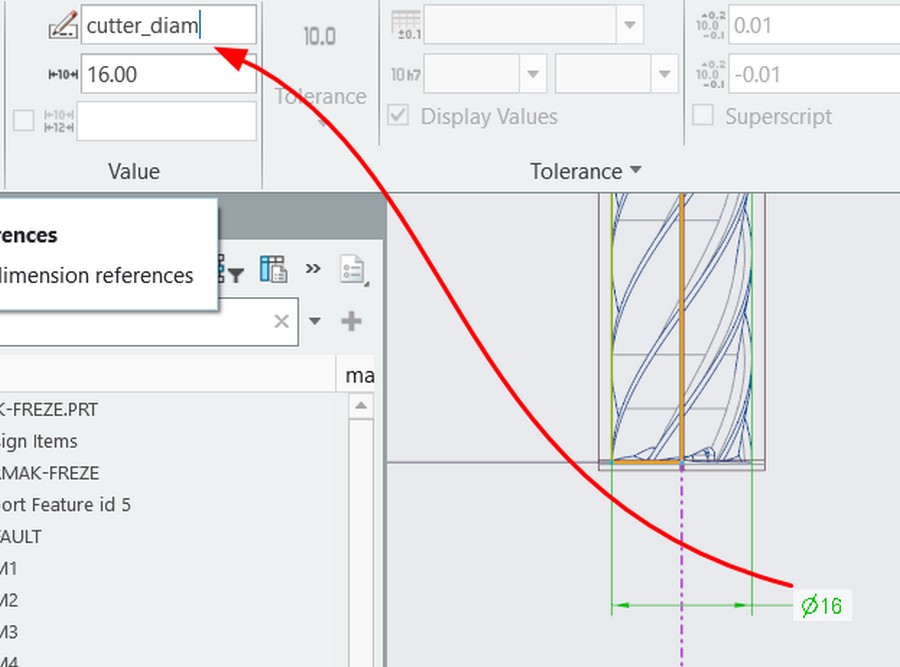Clear the search field with X
This screenshot has width=900, height=667.
click(x=281, y=321)
